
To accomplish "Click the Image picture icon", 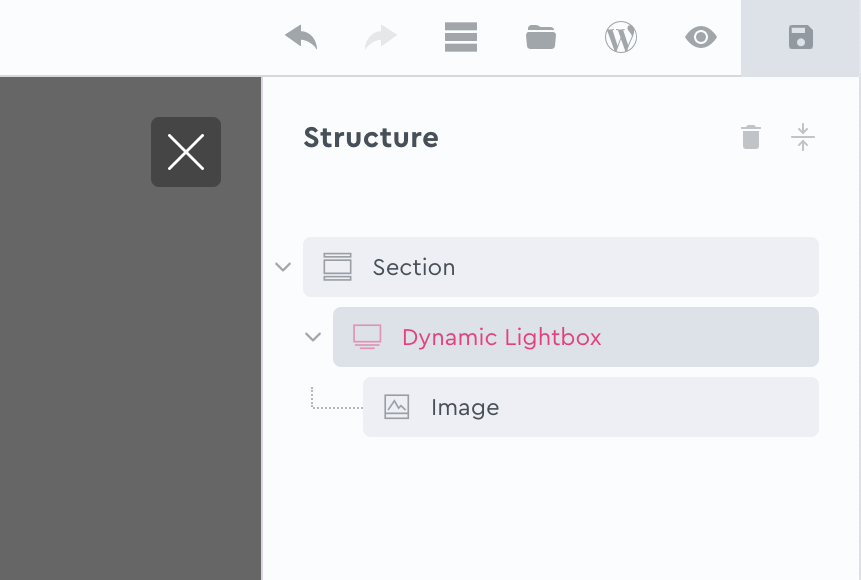I will click(x=397, y=407).
